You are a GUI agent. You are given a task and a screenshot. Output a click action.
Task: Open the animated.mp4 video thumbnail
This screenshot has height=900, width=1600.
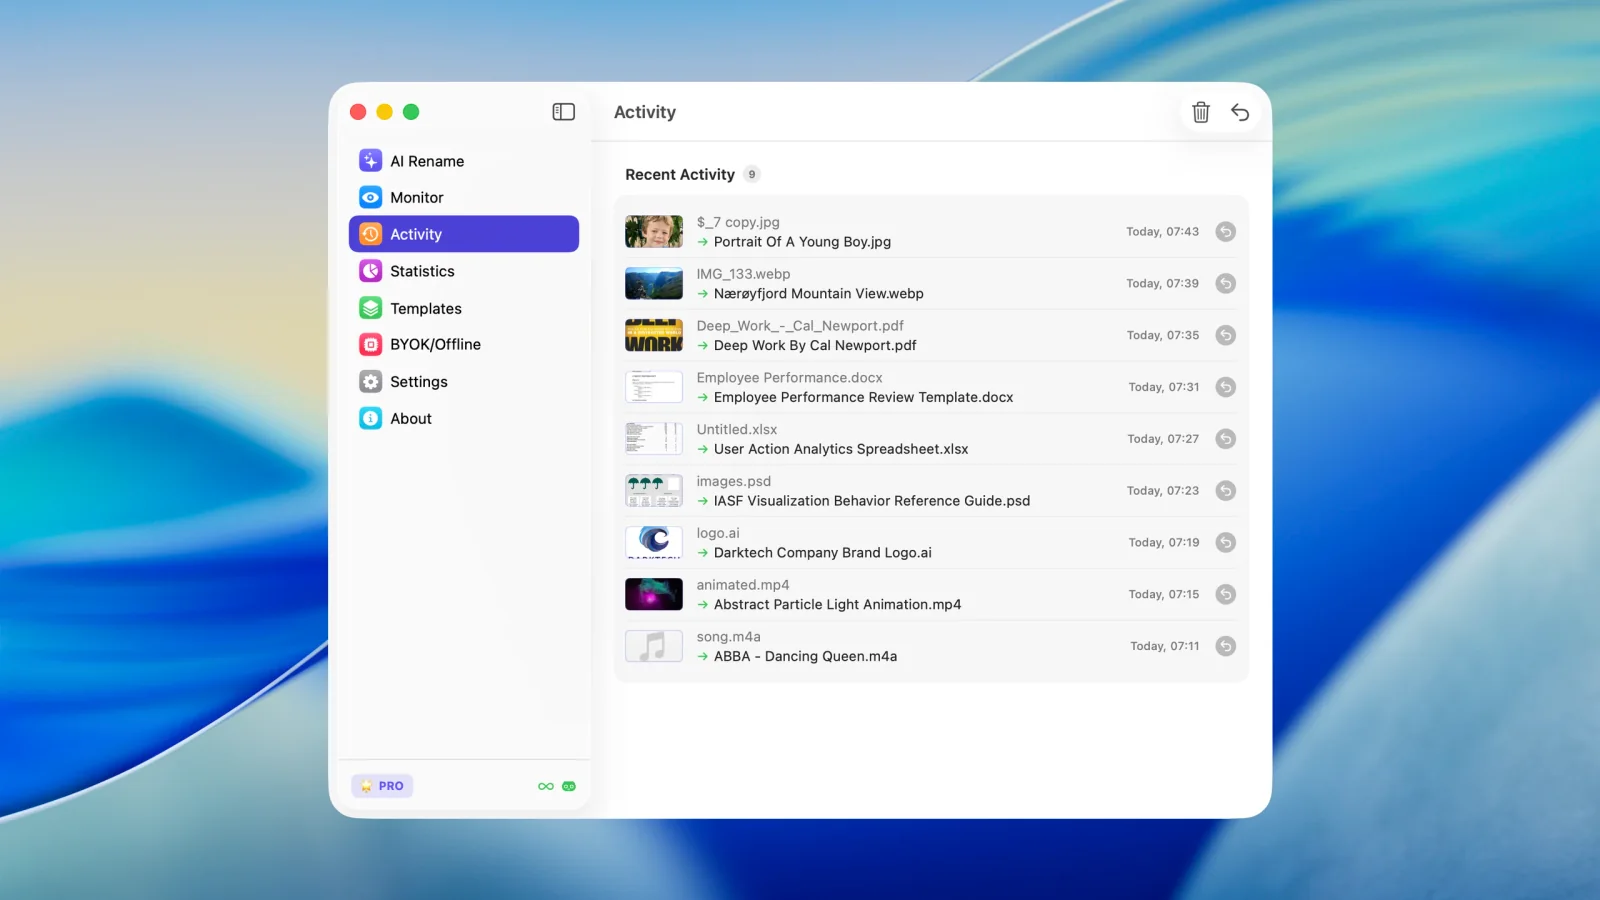pyautogui.click(x=654, y=594)
